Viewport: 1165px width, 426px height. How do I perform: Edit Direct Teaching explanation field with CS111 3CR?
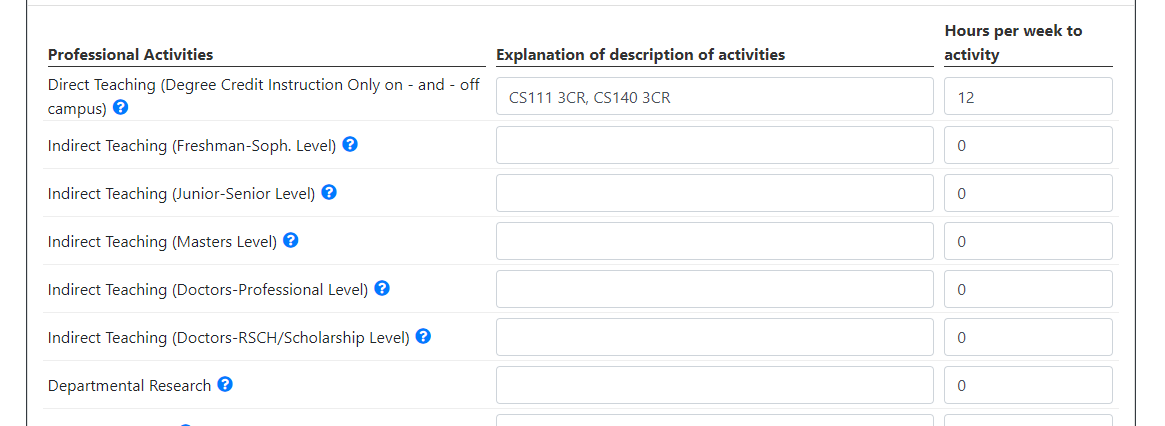pyautogui.click(x=714, y=97)
